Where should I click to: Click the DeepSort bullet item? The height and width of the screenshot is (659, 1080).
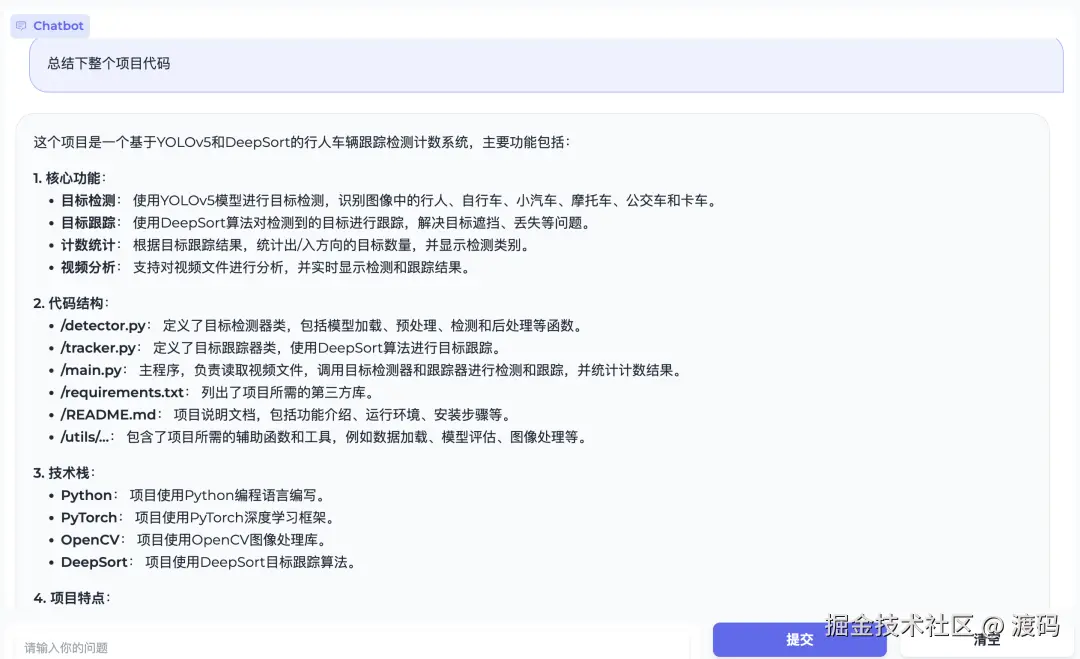coord(209,563)
